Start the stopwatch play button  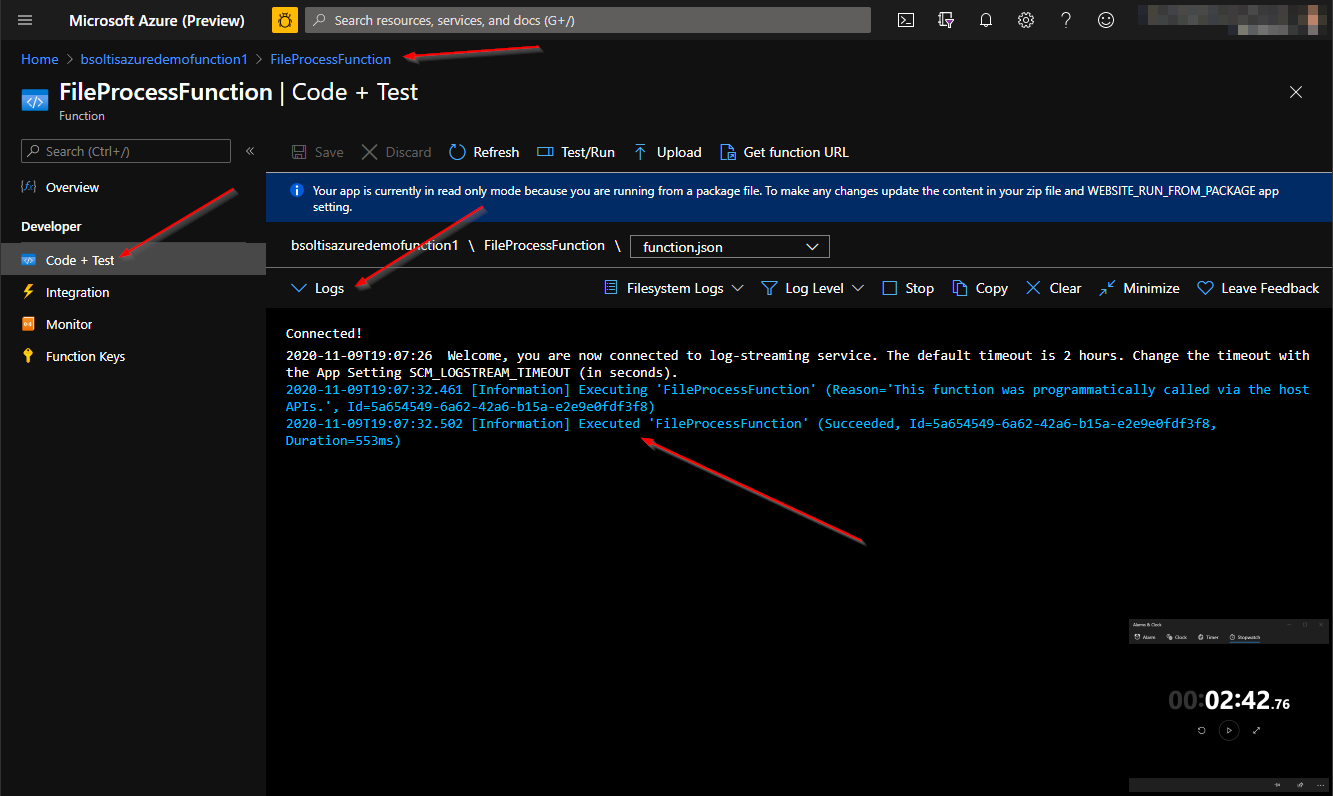1229,730
